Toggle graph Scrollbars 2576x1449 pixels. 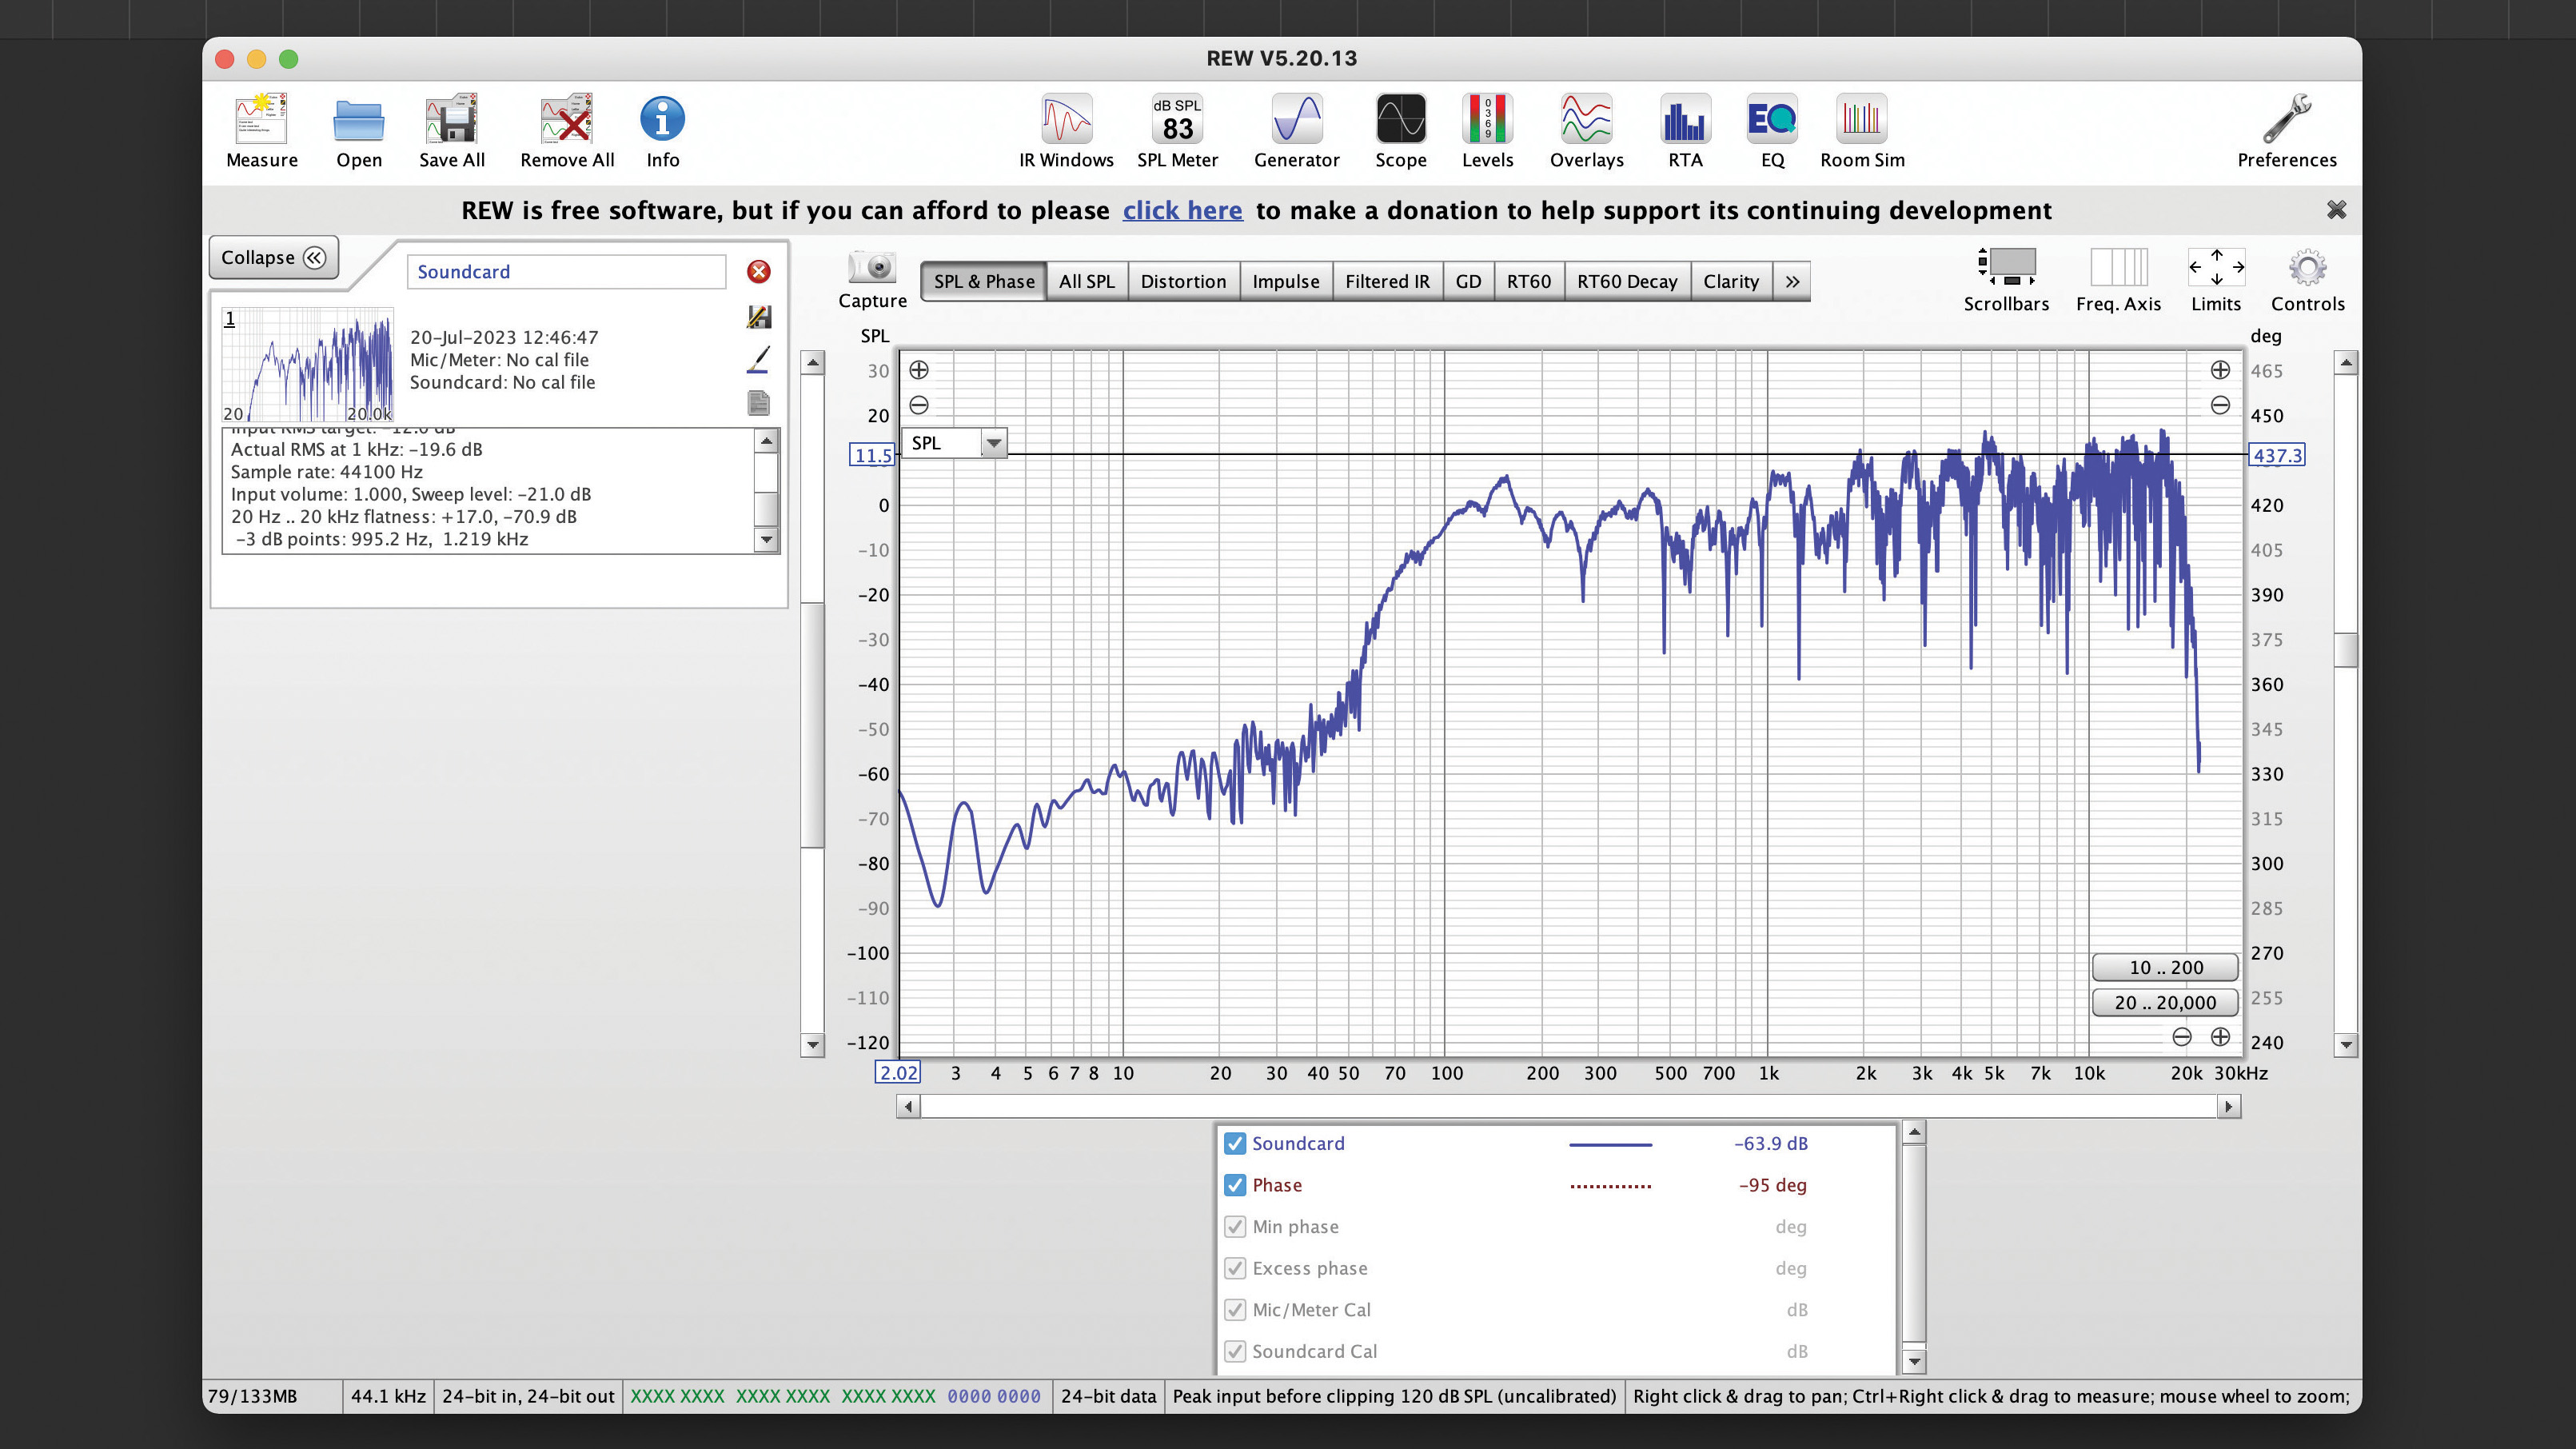click(2005, 280)
